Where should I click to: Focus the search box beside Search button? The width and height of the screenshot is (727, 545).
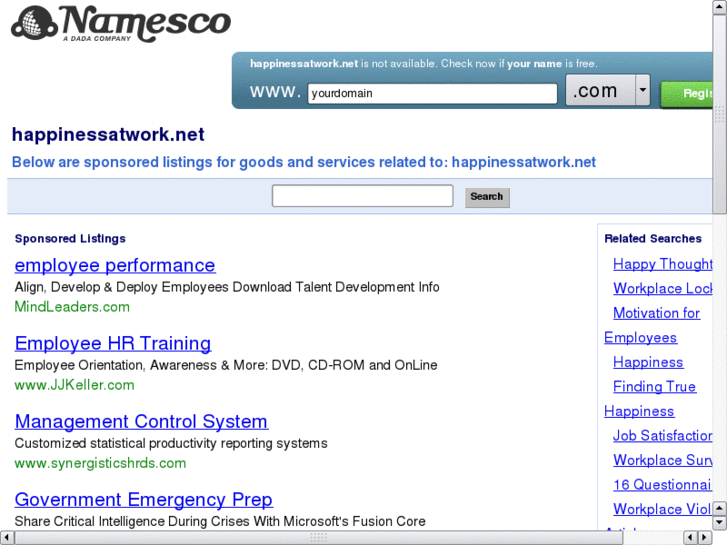click(x=363, y=196)
